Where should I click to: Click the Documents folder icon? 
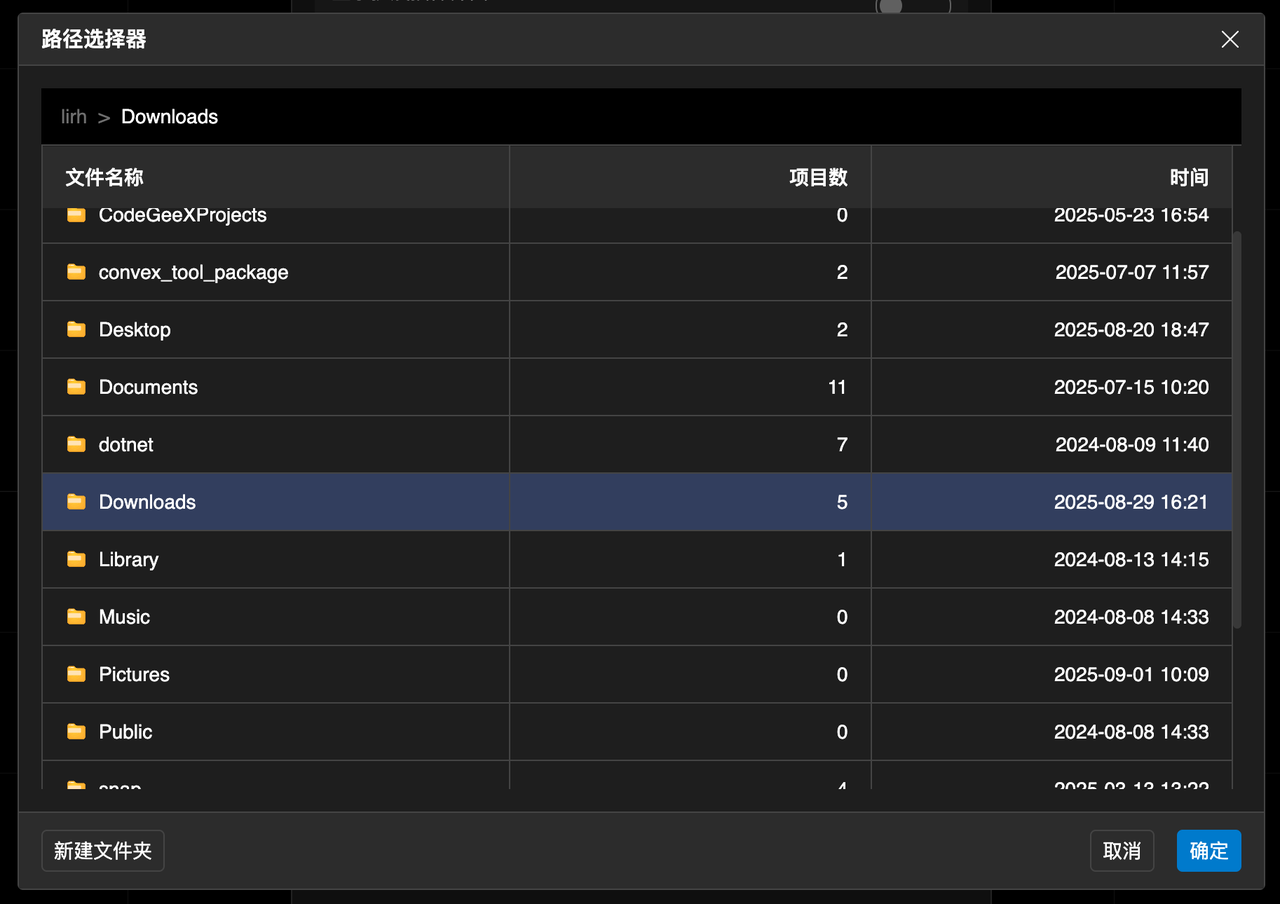pyautogui.click(x=76, y=387)
